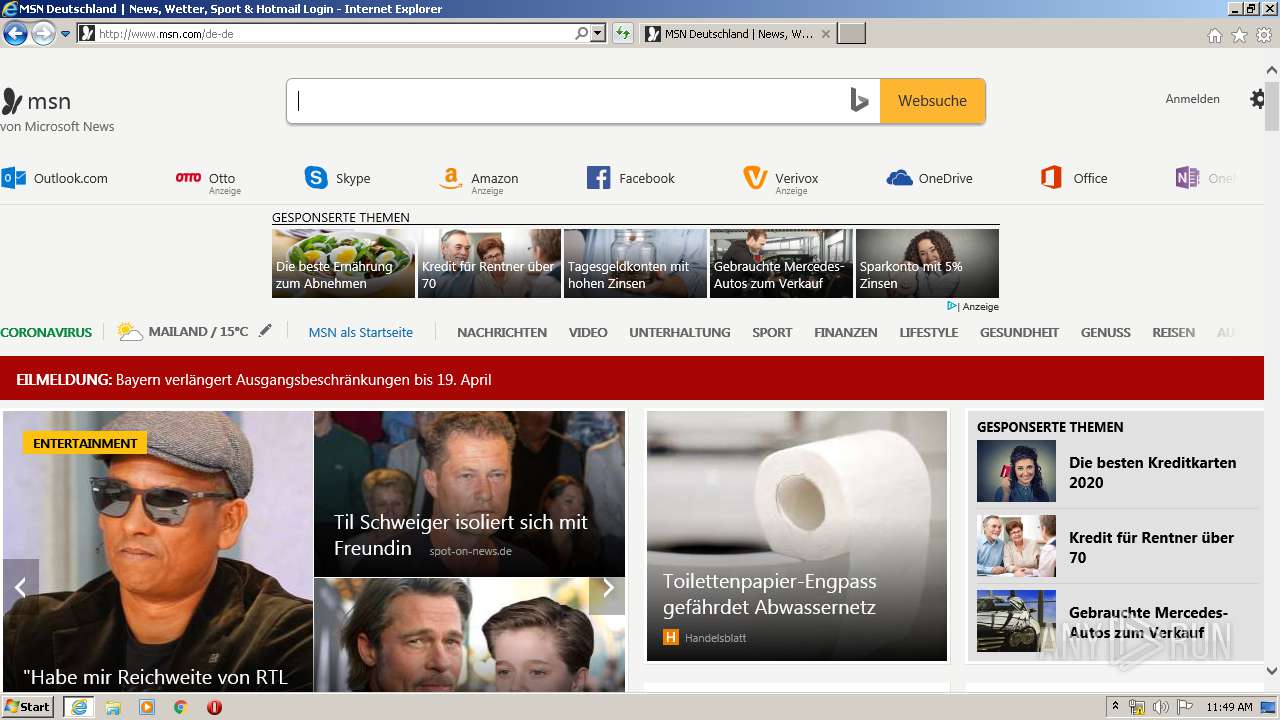Open GESUNDHEIT navigation item

click(x=1019, y=332)
